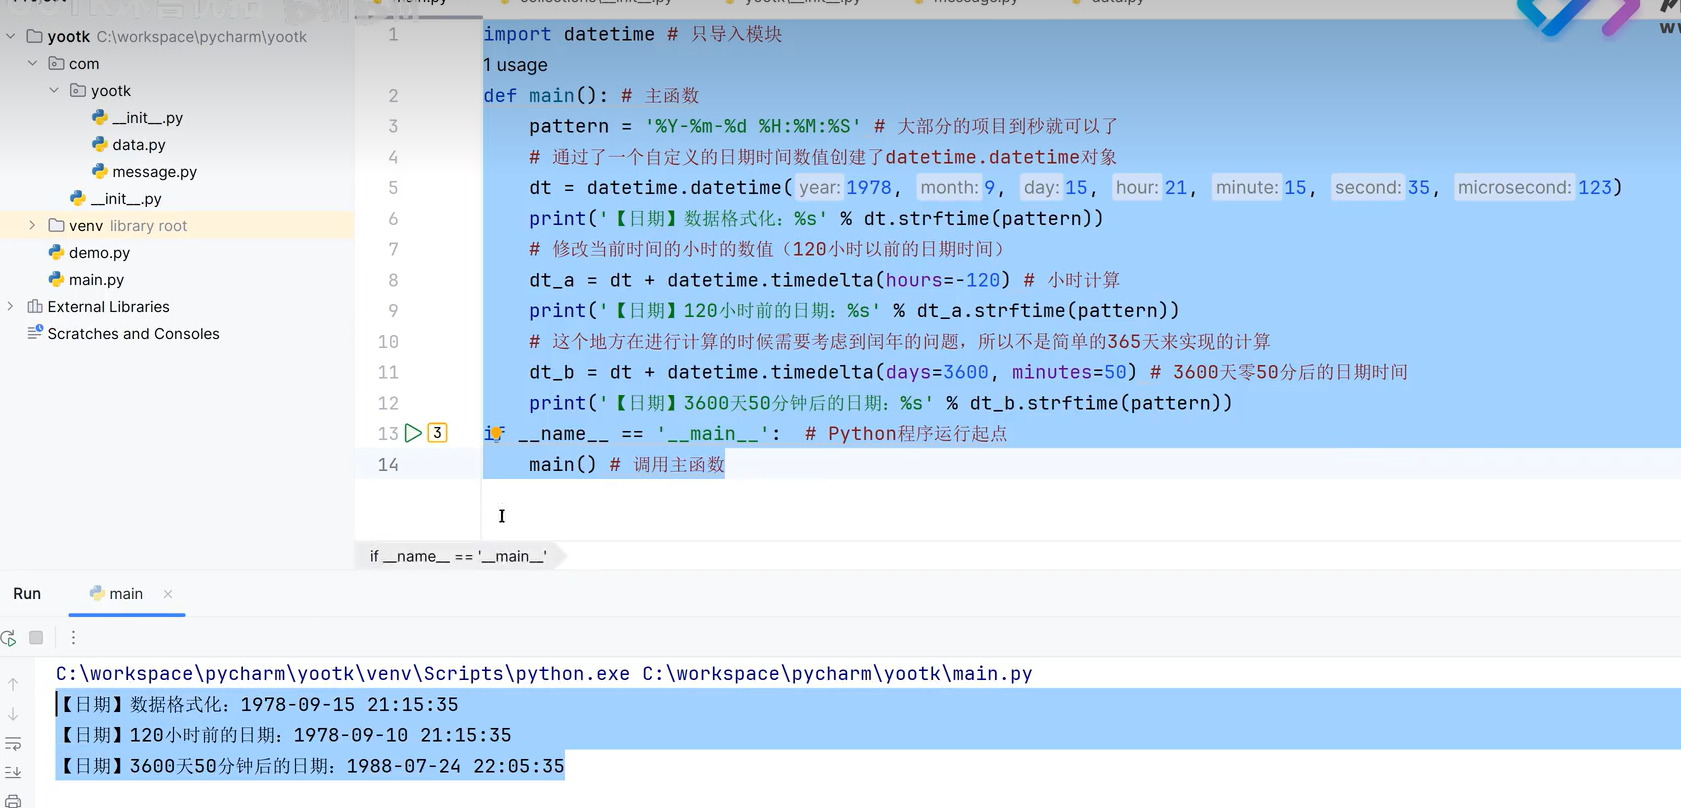Image resolution: width=1681 pixels, height=808 pixels.
Task: Click on hours=-120 in line 8
Action: [x=943, y=280]
